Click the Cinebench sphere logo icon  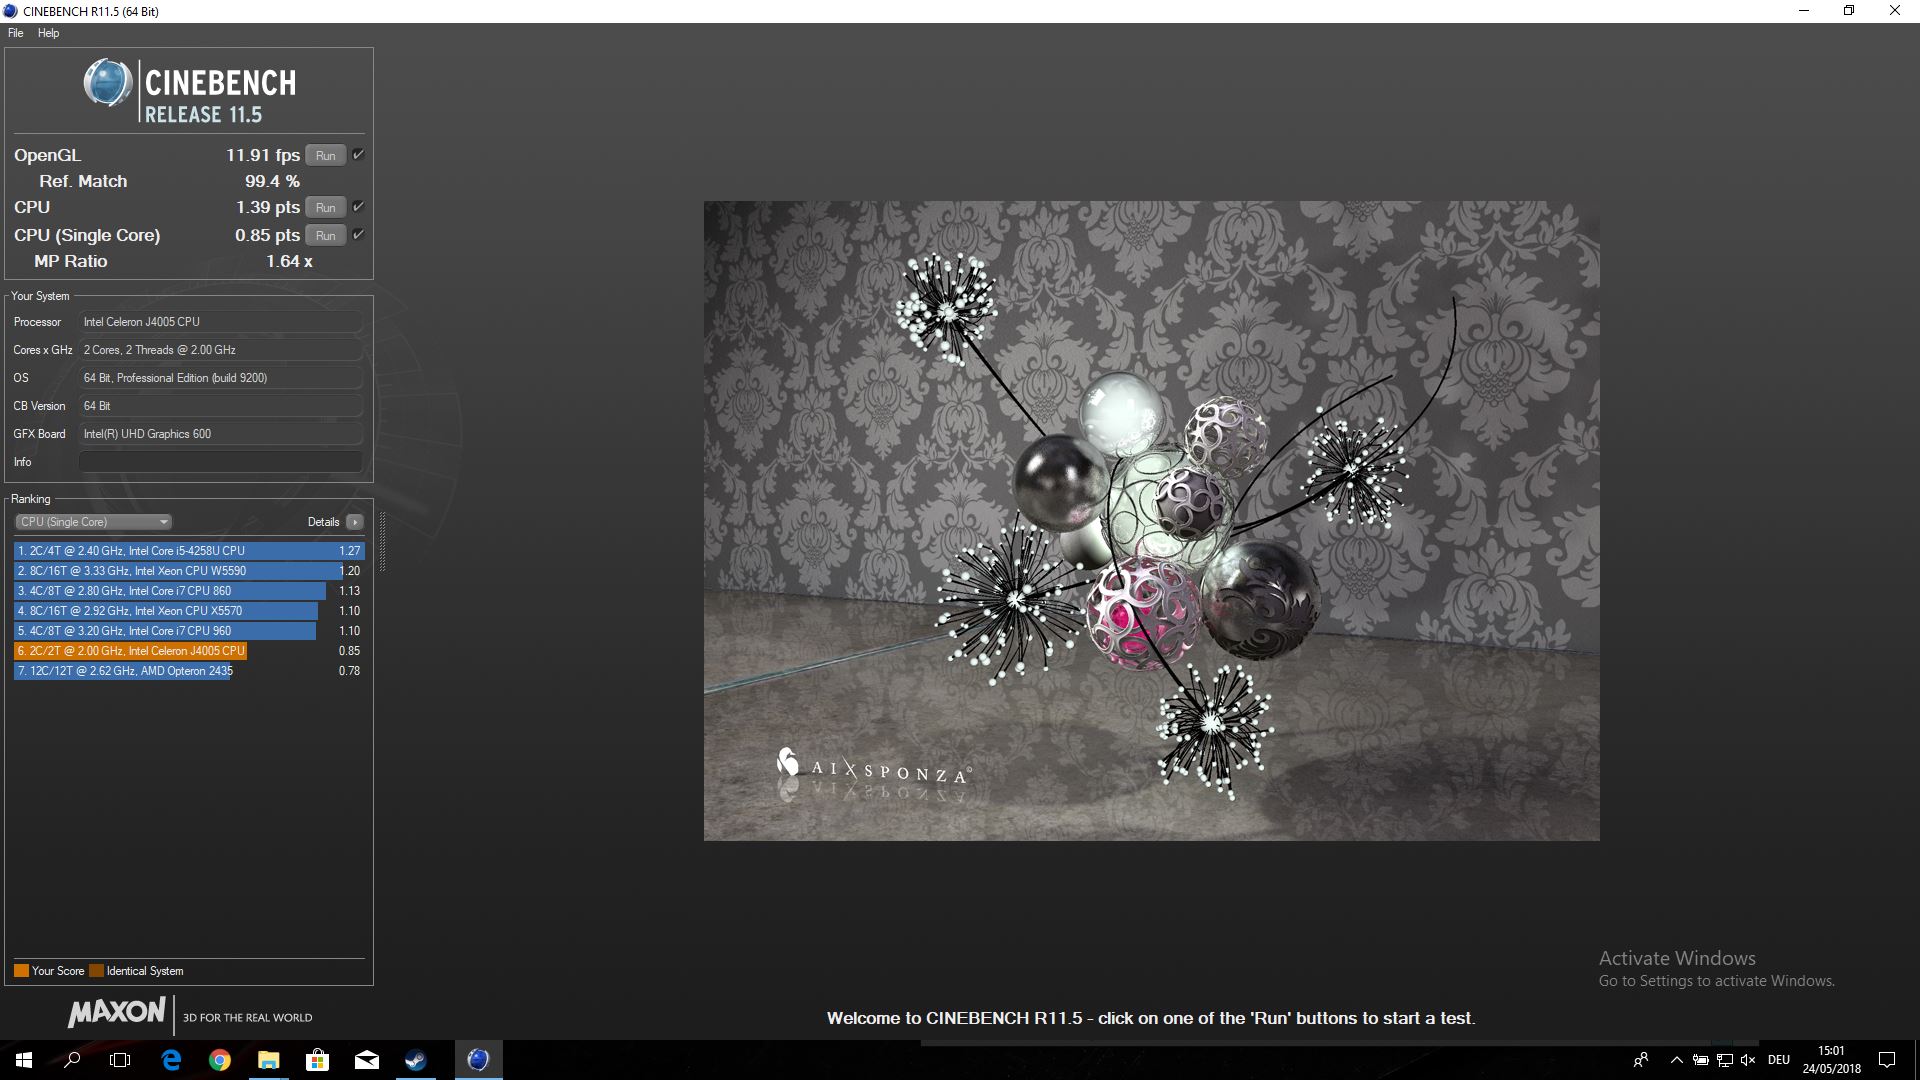coord(107,83)
